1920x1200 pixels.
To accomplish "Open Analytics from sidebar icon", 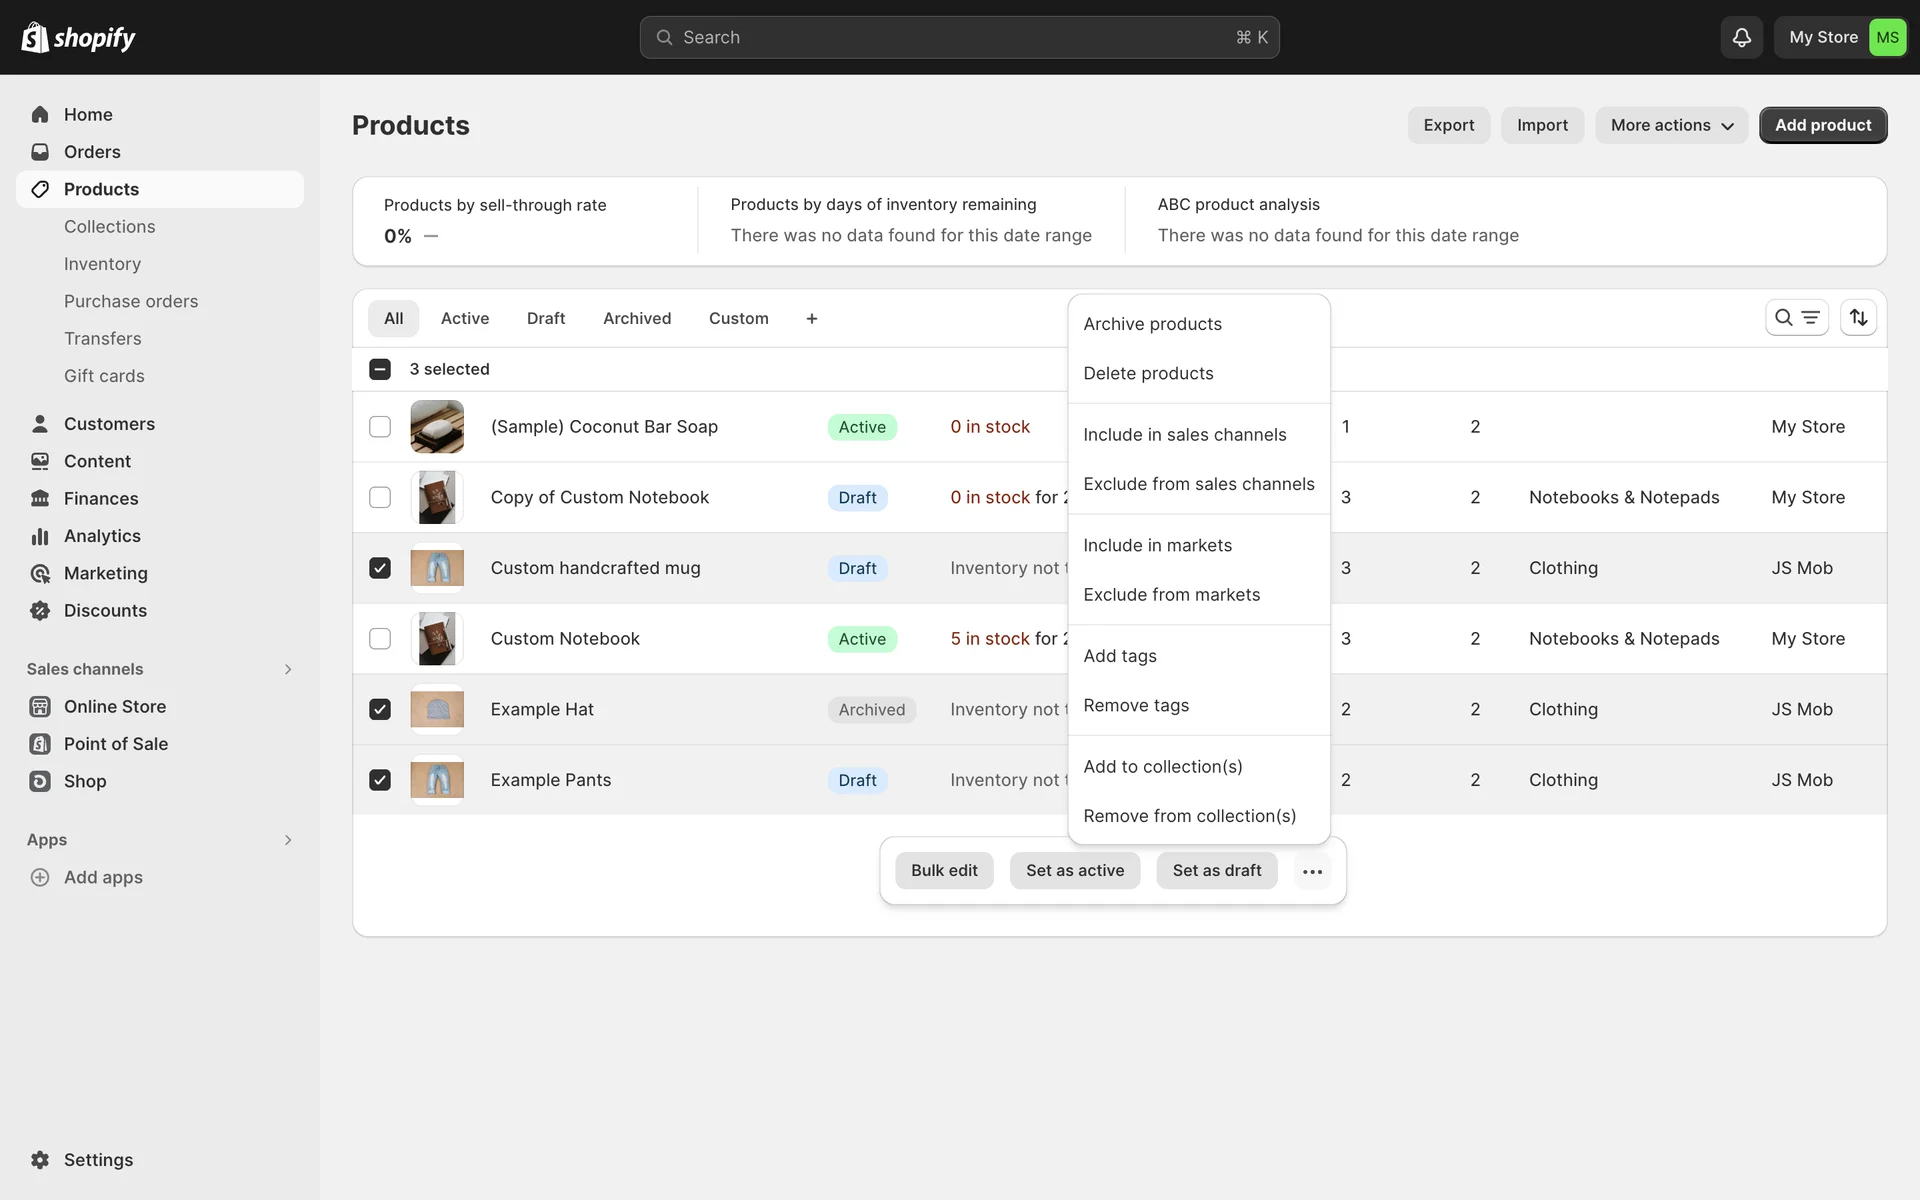I will (x=40, y=536).
